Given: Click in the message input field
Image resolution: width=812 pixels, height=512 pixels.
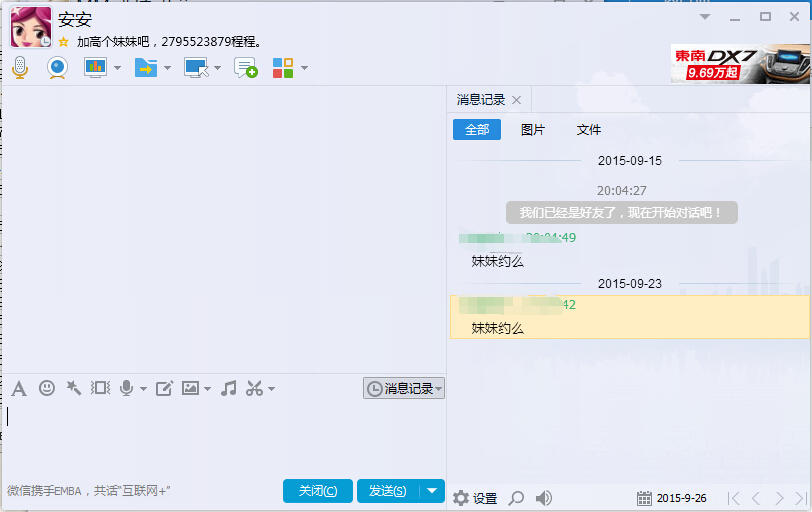Looking at the screenshot, I should point(224,437).
